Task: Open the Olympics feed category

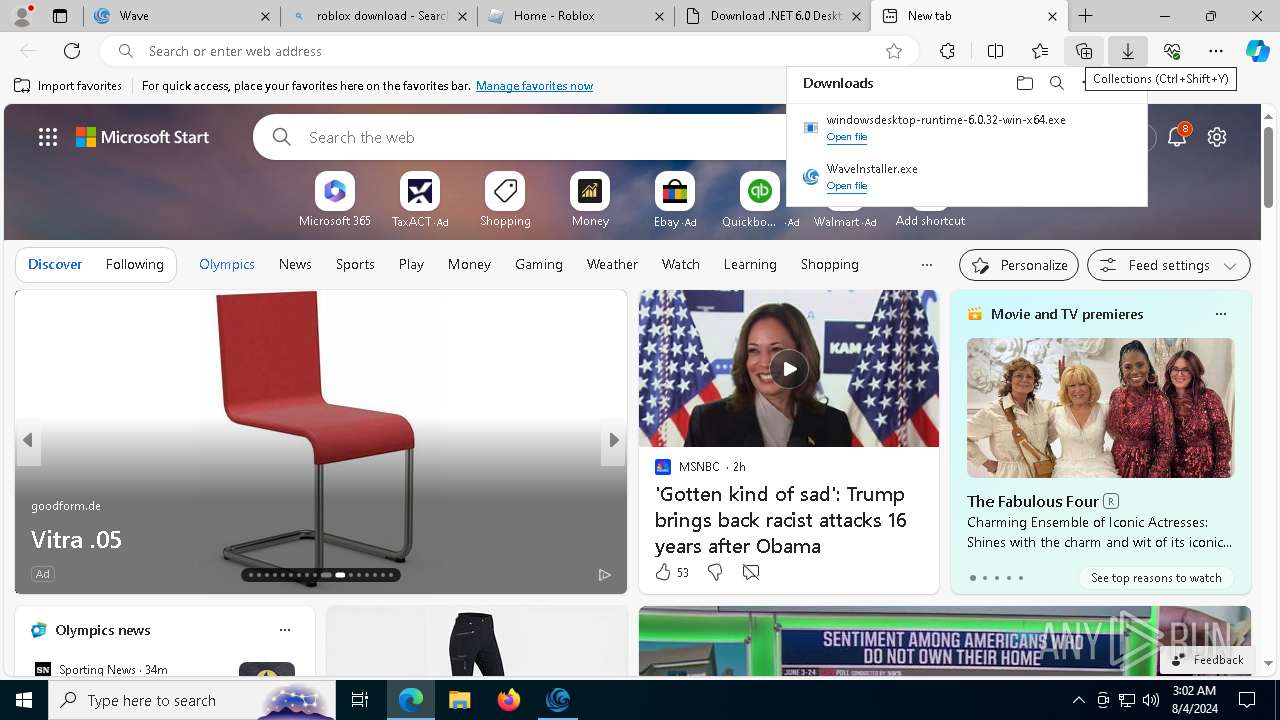Action: coord(227,264)
